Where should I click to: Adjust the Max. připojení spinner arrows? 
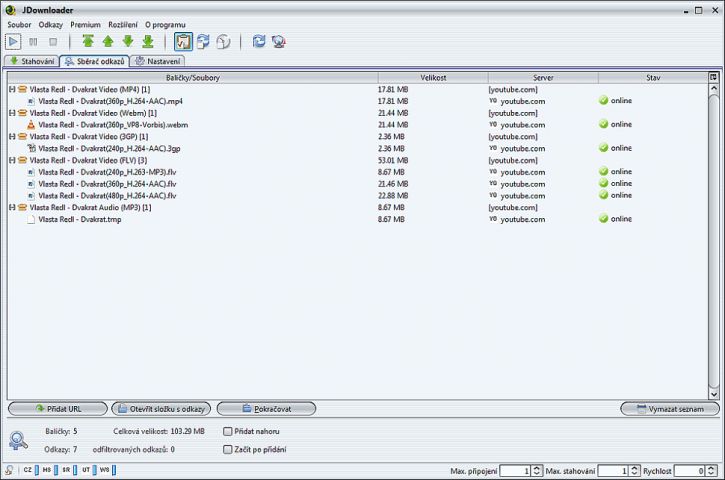(536, 471)
